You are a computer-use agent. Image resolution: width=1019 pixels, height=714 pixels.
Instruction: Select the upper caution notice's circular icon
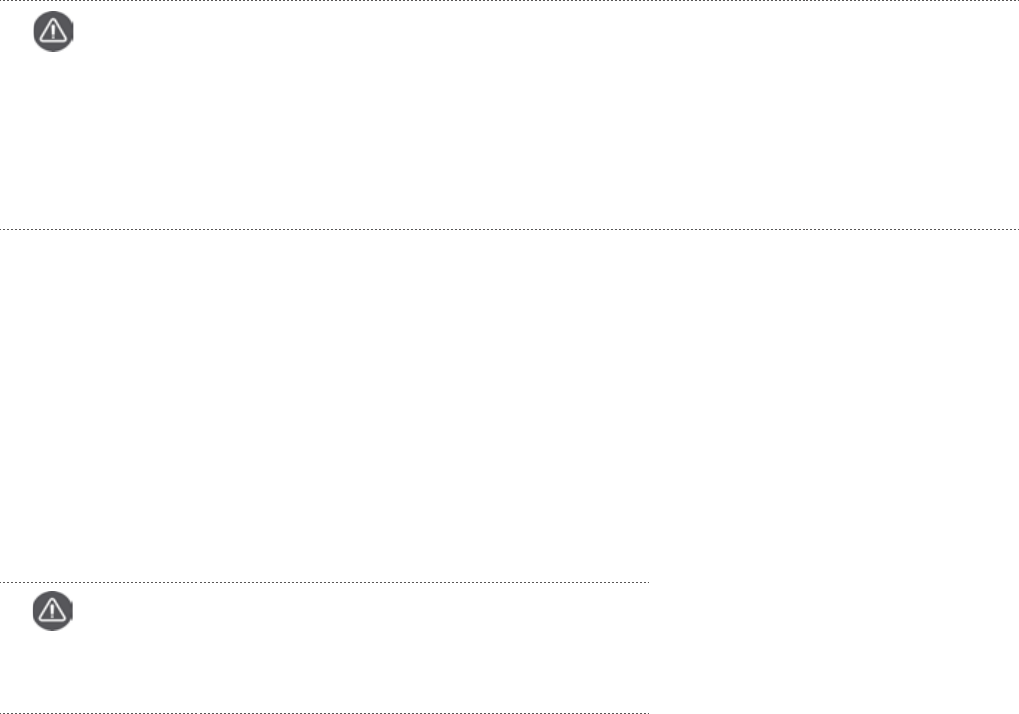coord(54,33)
